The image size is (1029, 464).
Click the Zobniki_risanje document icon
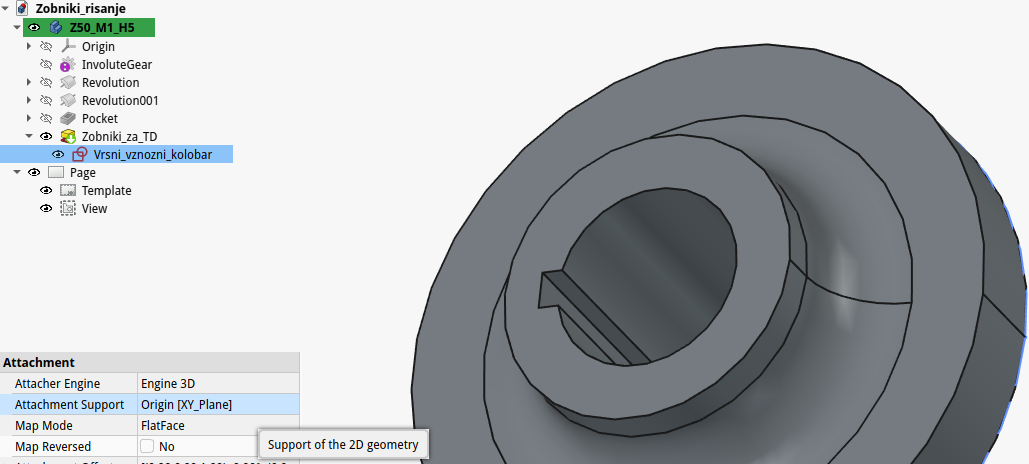pyautogui.click(x=23, y=9)
